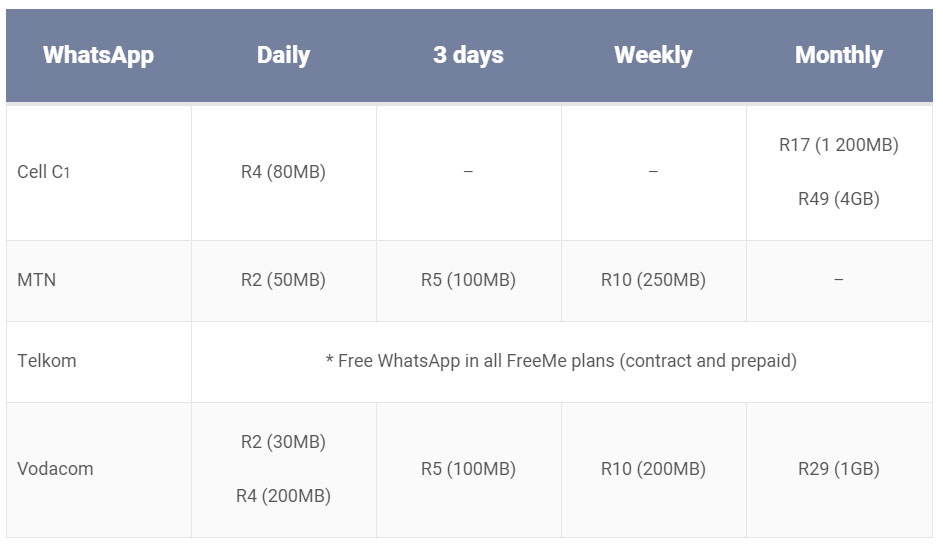Screen dimensions: 943x545
Task: Select MTN's R2 (50MB) daily bundle
Action: pyautogui.click(x=283, y=280)
